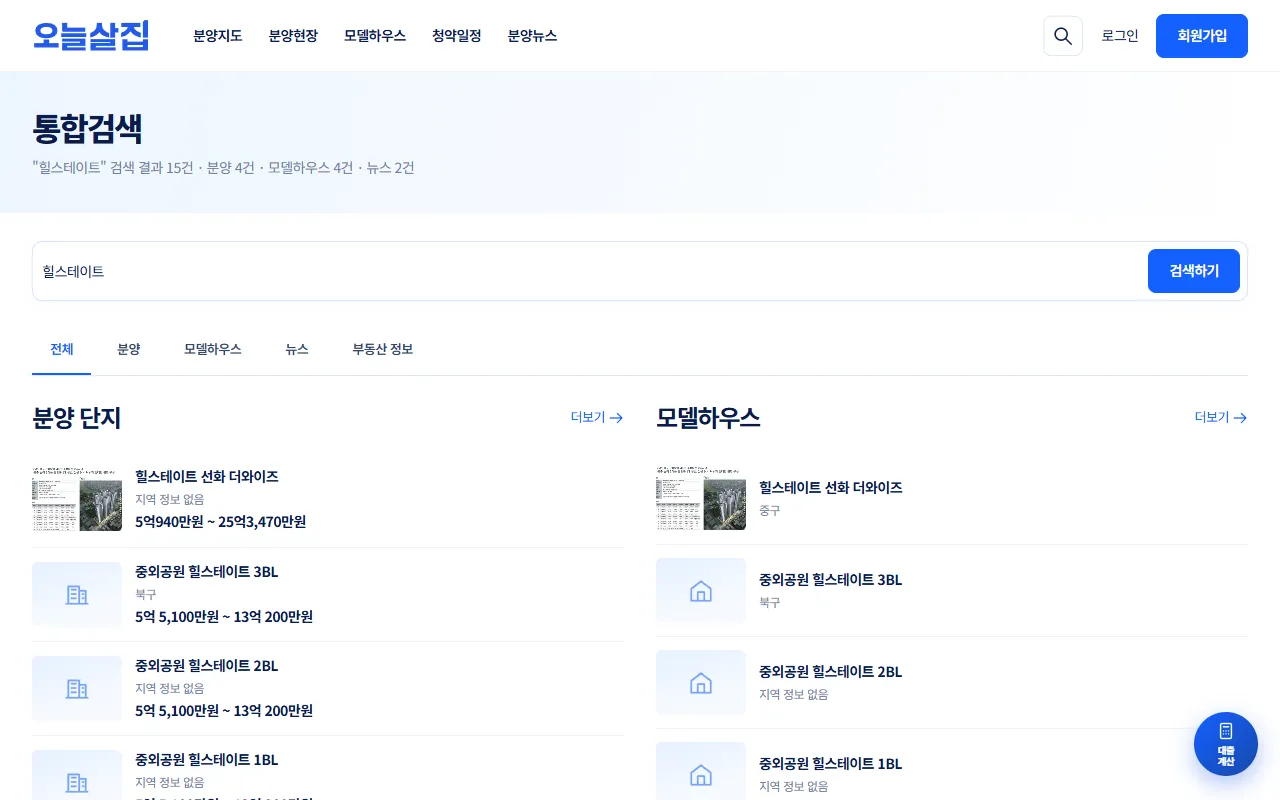Open the floating 대출계산 calculator button
The height and width of the screenshot is (800, 1280).
point(1226,744)
